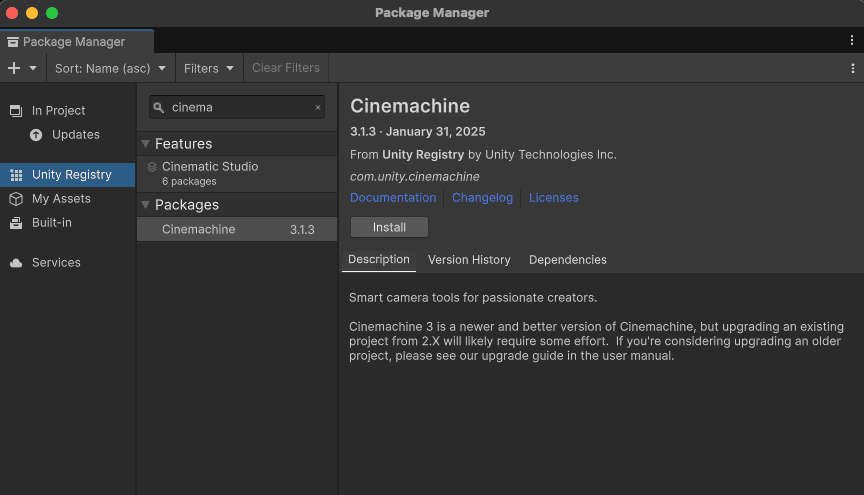
Task: Open the Sort: Name (asc) dropdown
Action: (110, 68)
